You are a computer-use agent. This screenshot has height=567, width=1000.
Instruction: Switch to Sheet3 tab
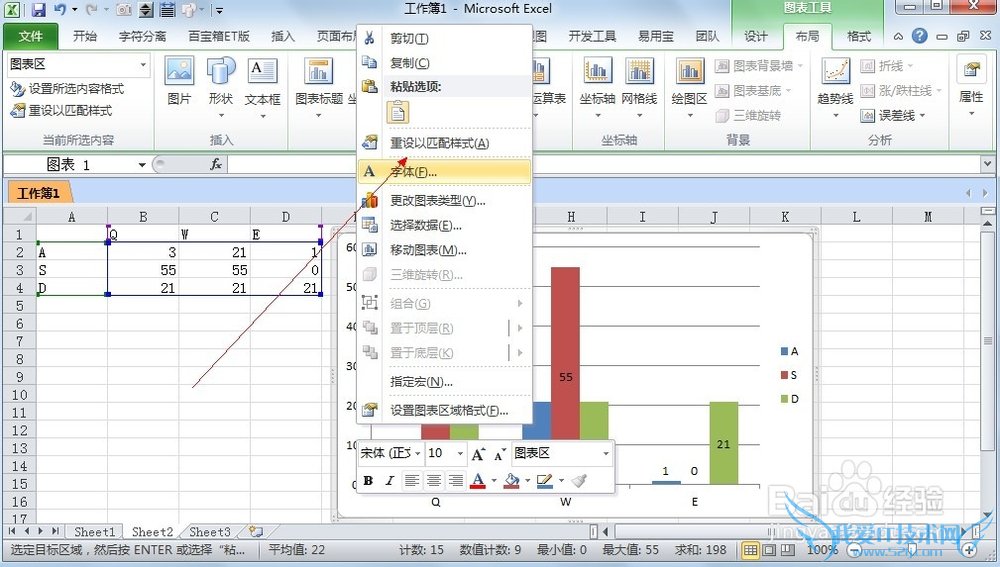[210, 531]
